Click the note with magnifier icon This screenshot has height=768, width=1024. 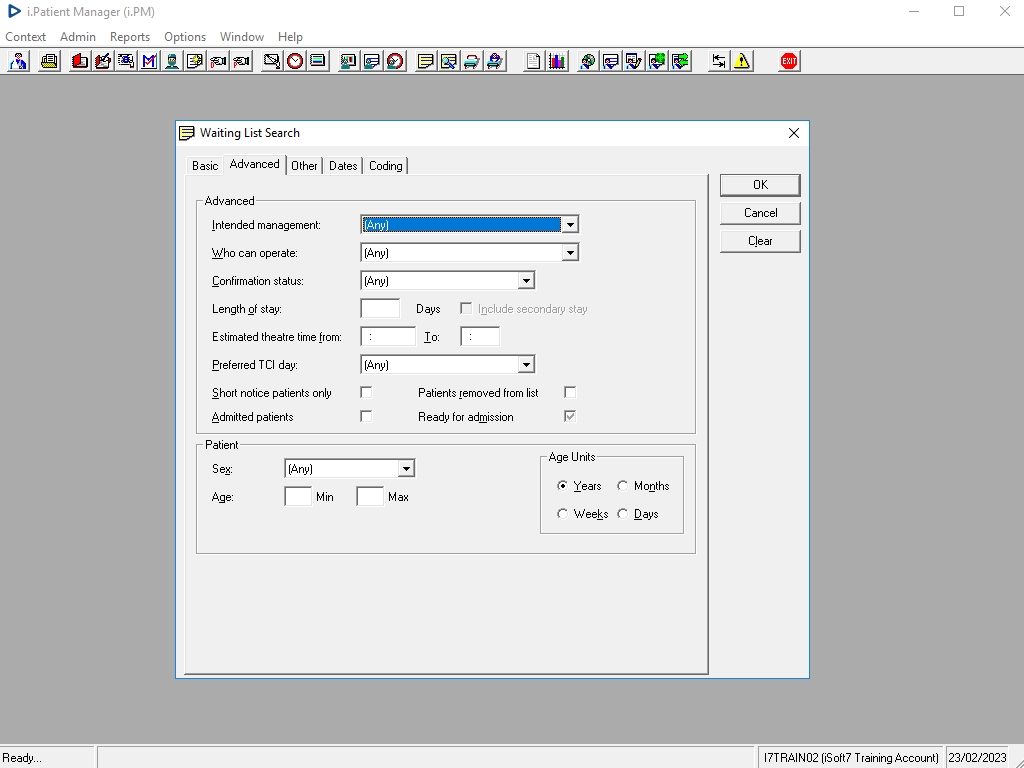(449, 61)
